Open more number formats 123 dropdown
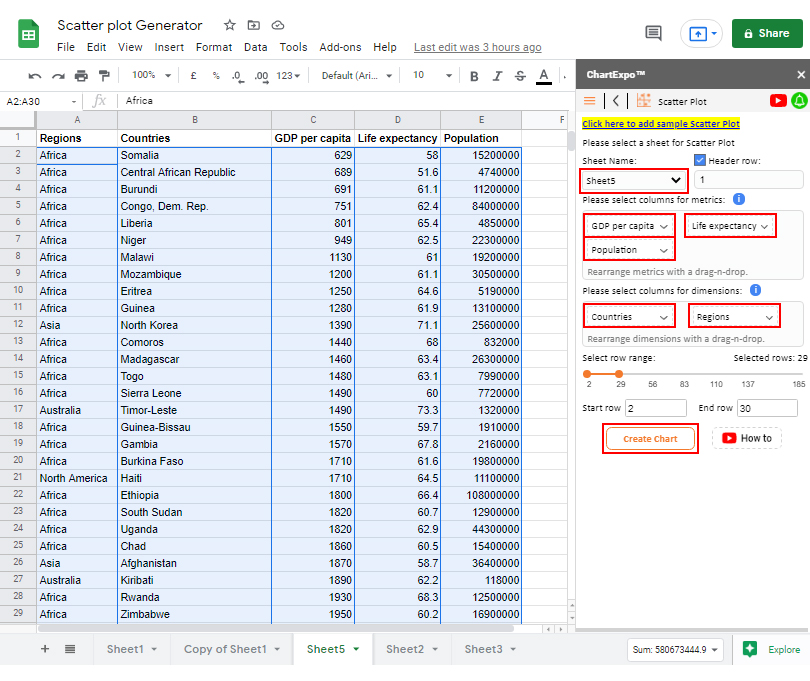 [288, 75]
